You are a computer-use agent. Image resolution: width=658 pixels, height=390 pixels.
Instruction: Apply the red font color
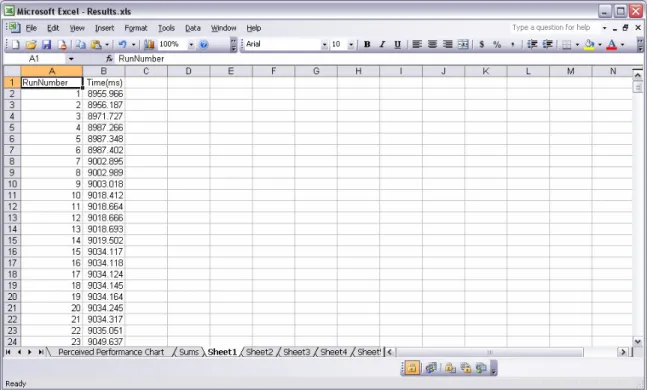pos(612,44)
